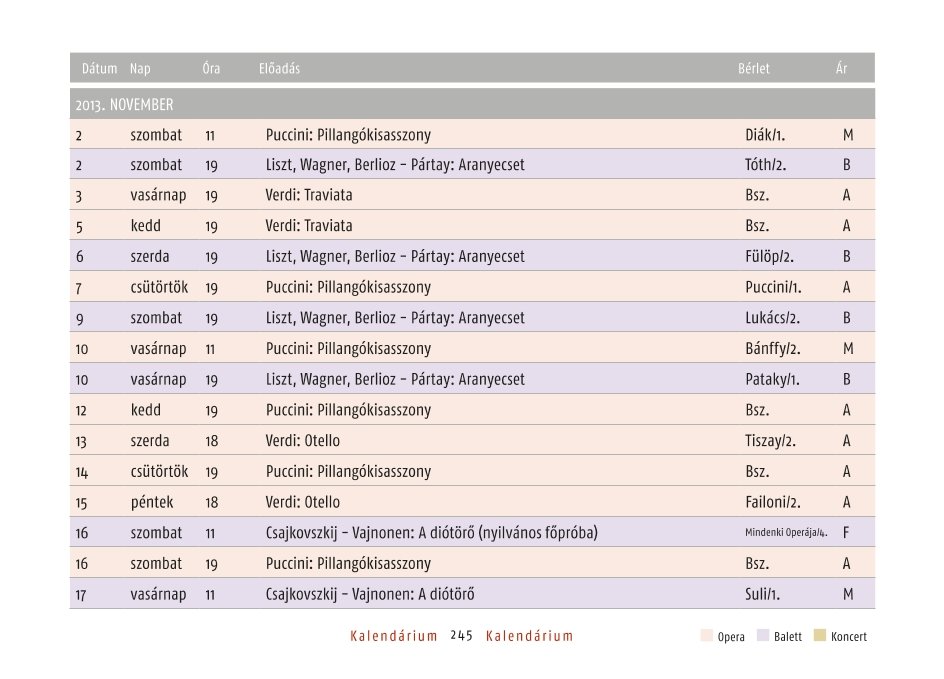Select Aranyecset performance with Fülöp/2. bérlet

click(472, 256)
